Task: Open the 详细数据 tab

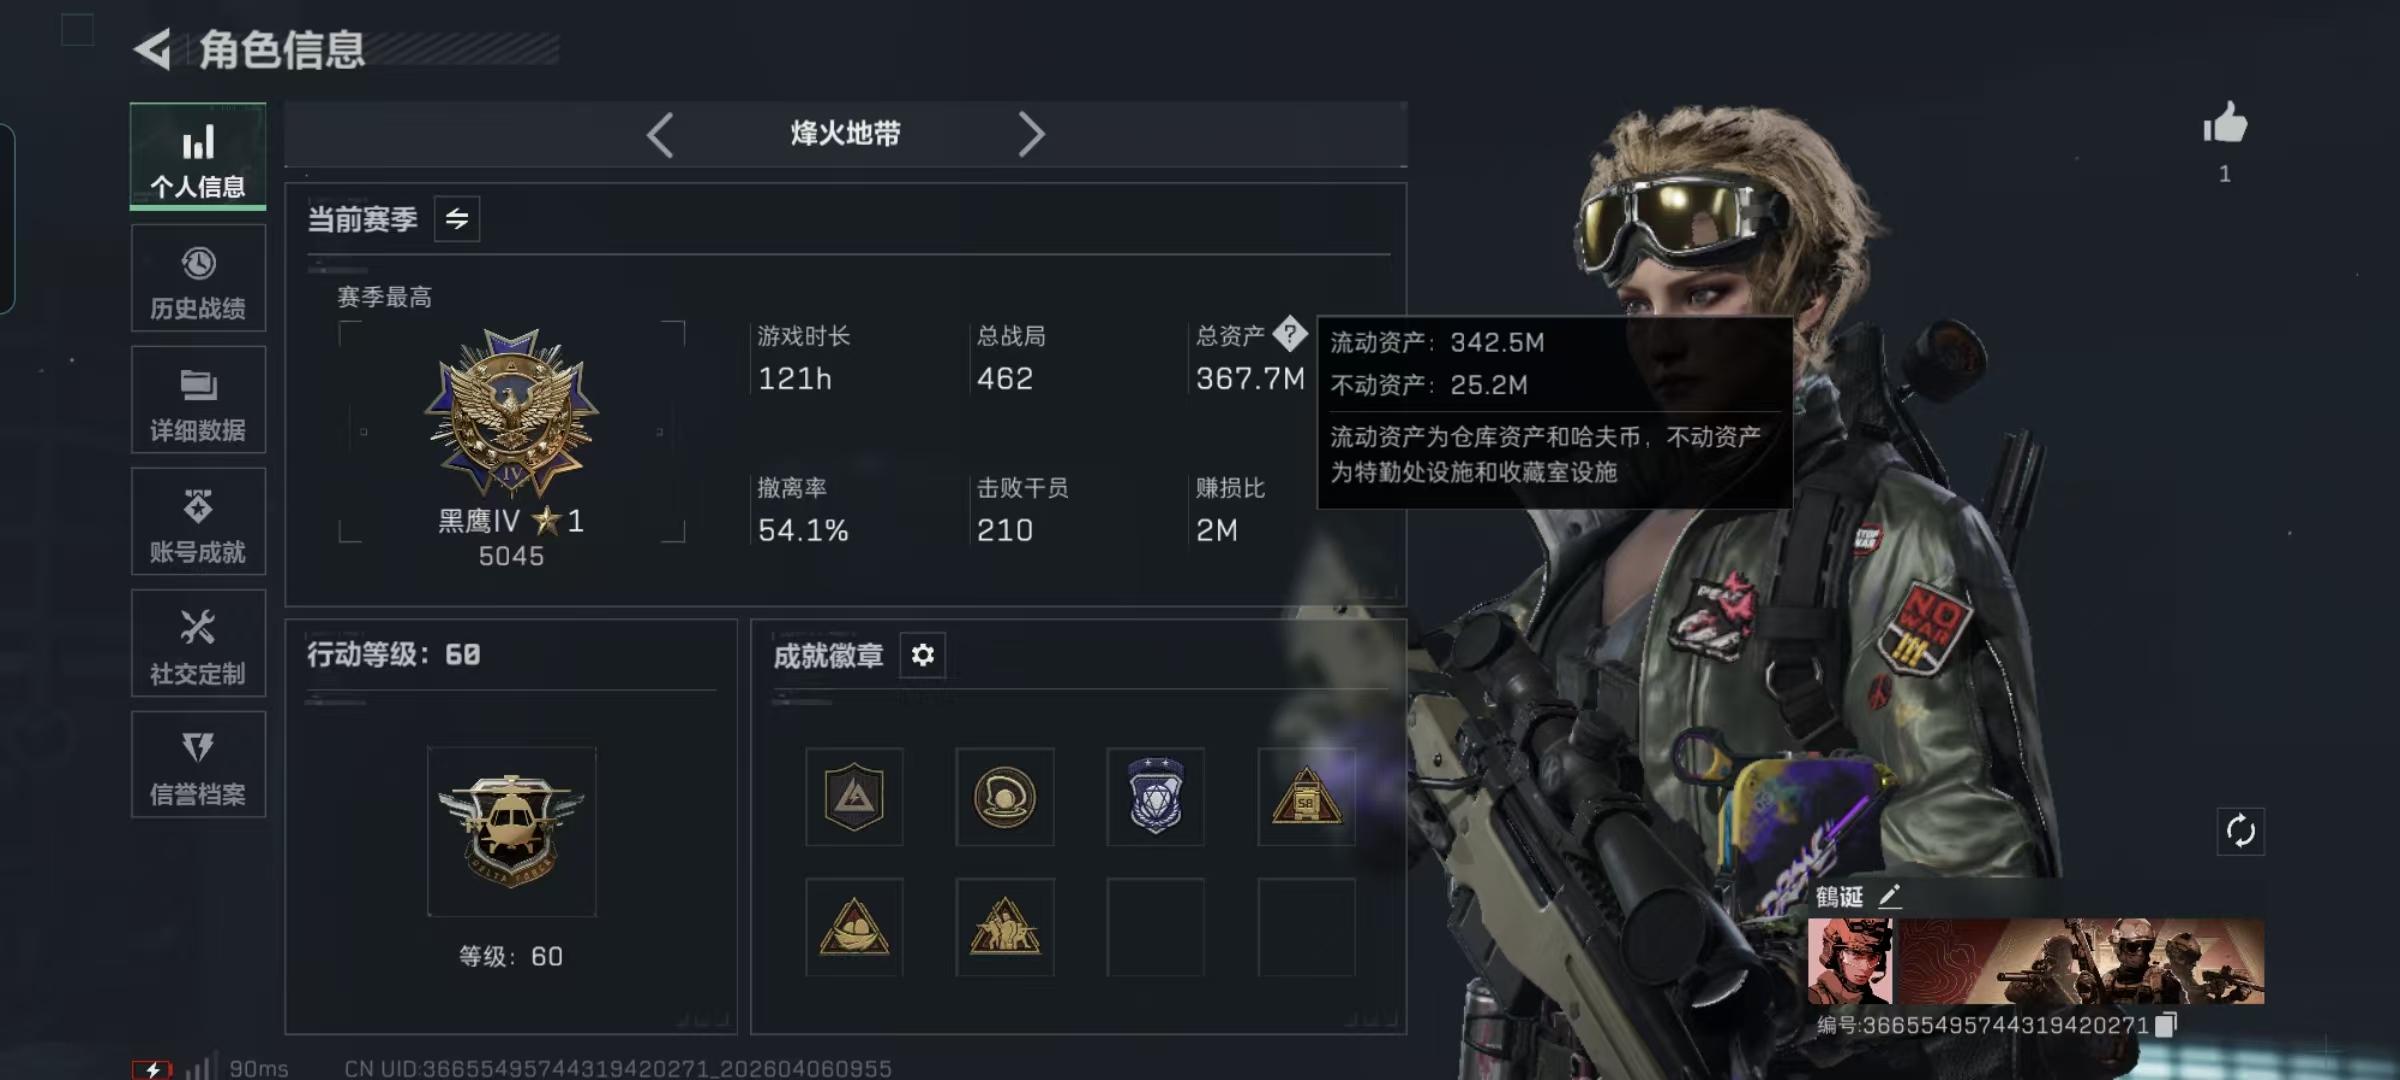Action: point(198,400)
